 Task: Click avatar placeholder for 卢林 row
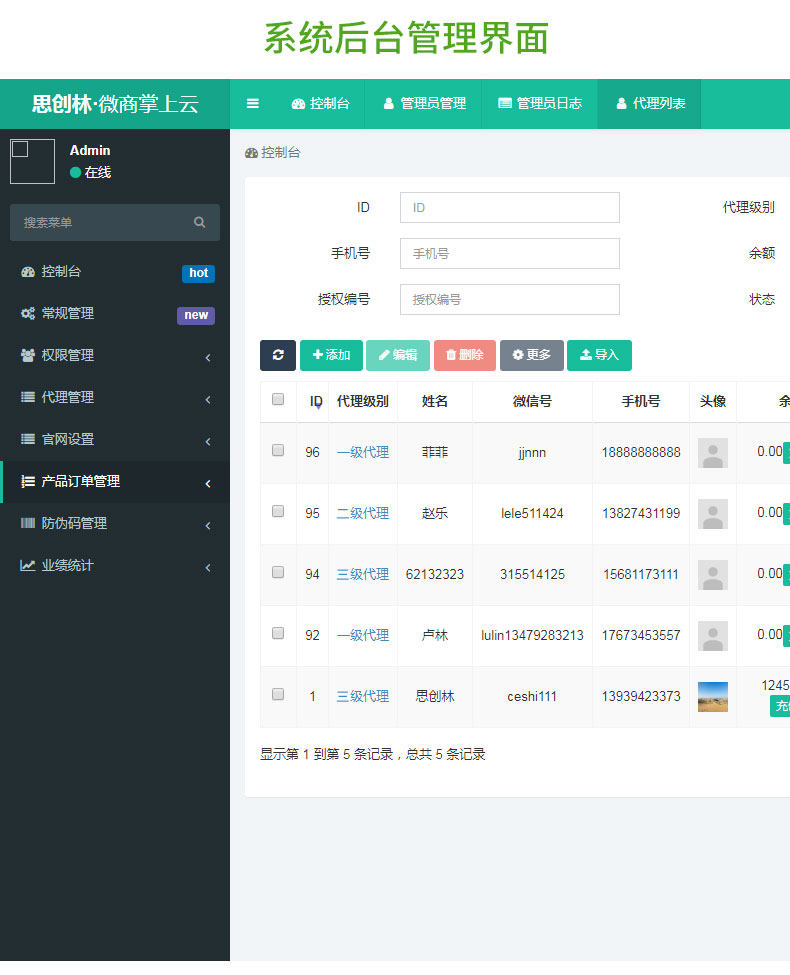coord(713,635)
